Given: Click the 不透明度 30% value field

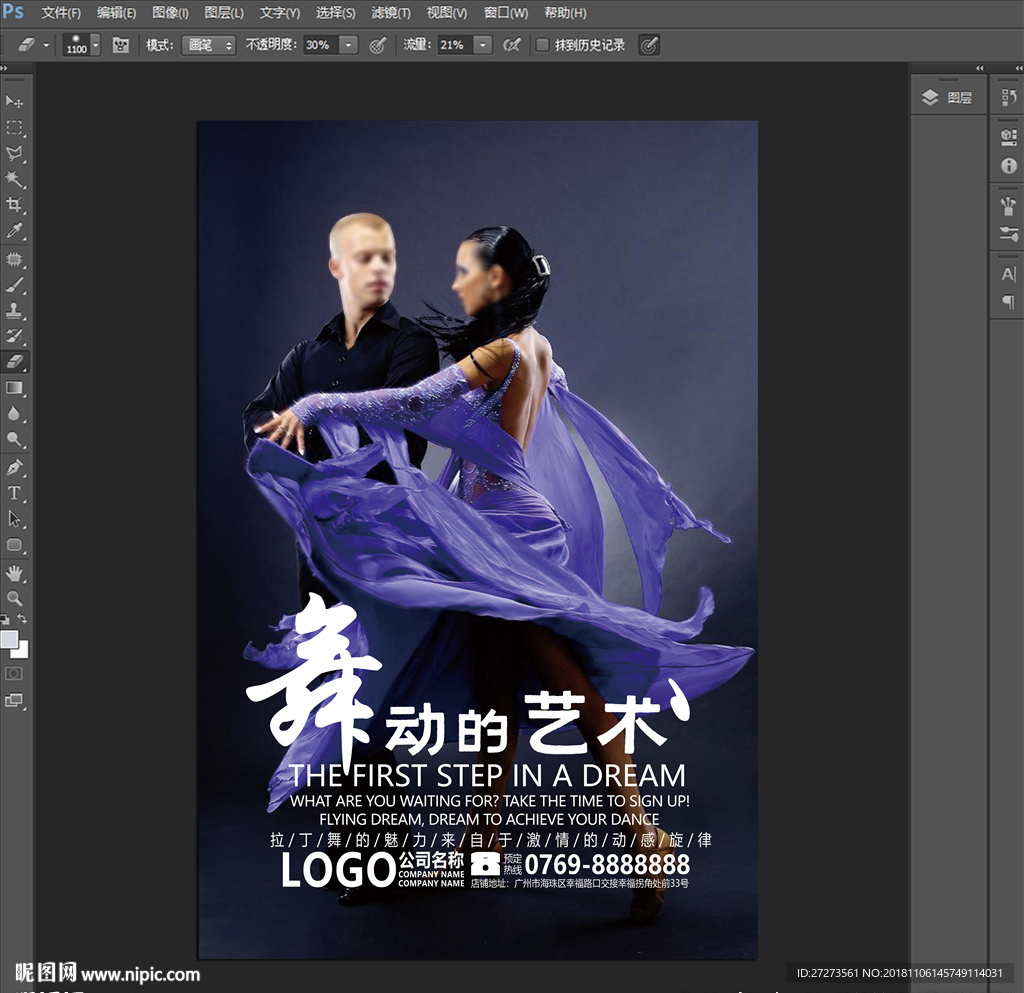Looking at the screenshot, I should (321, 45).
